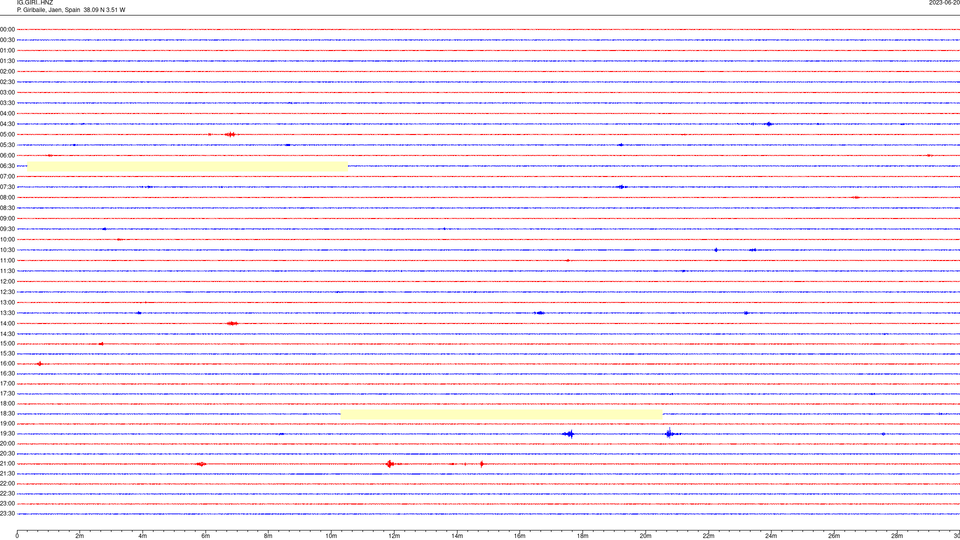This screenshot has height=540, width=960.
Task: Click the red event near 12m on 21:00 trace
Action: (390, 464)
